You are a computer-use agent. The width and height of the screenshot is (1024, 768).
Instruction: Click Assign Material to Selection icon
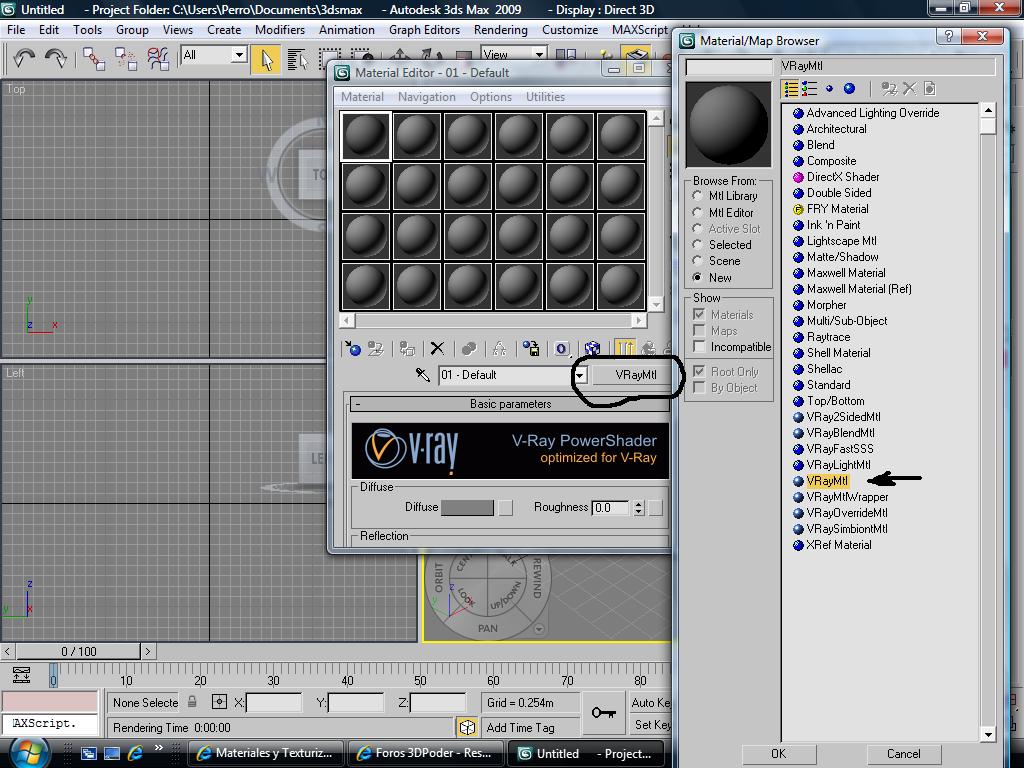tap(408, 349)
